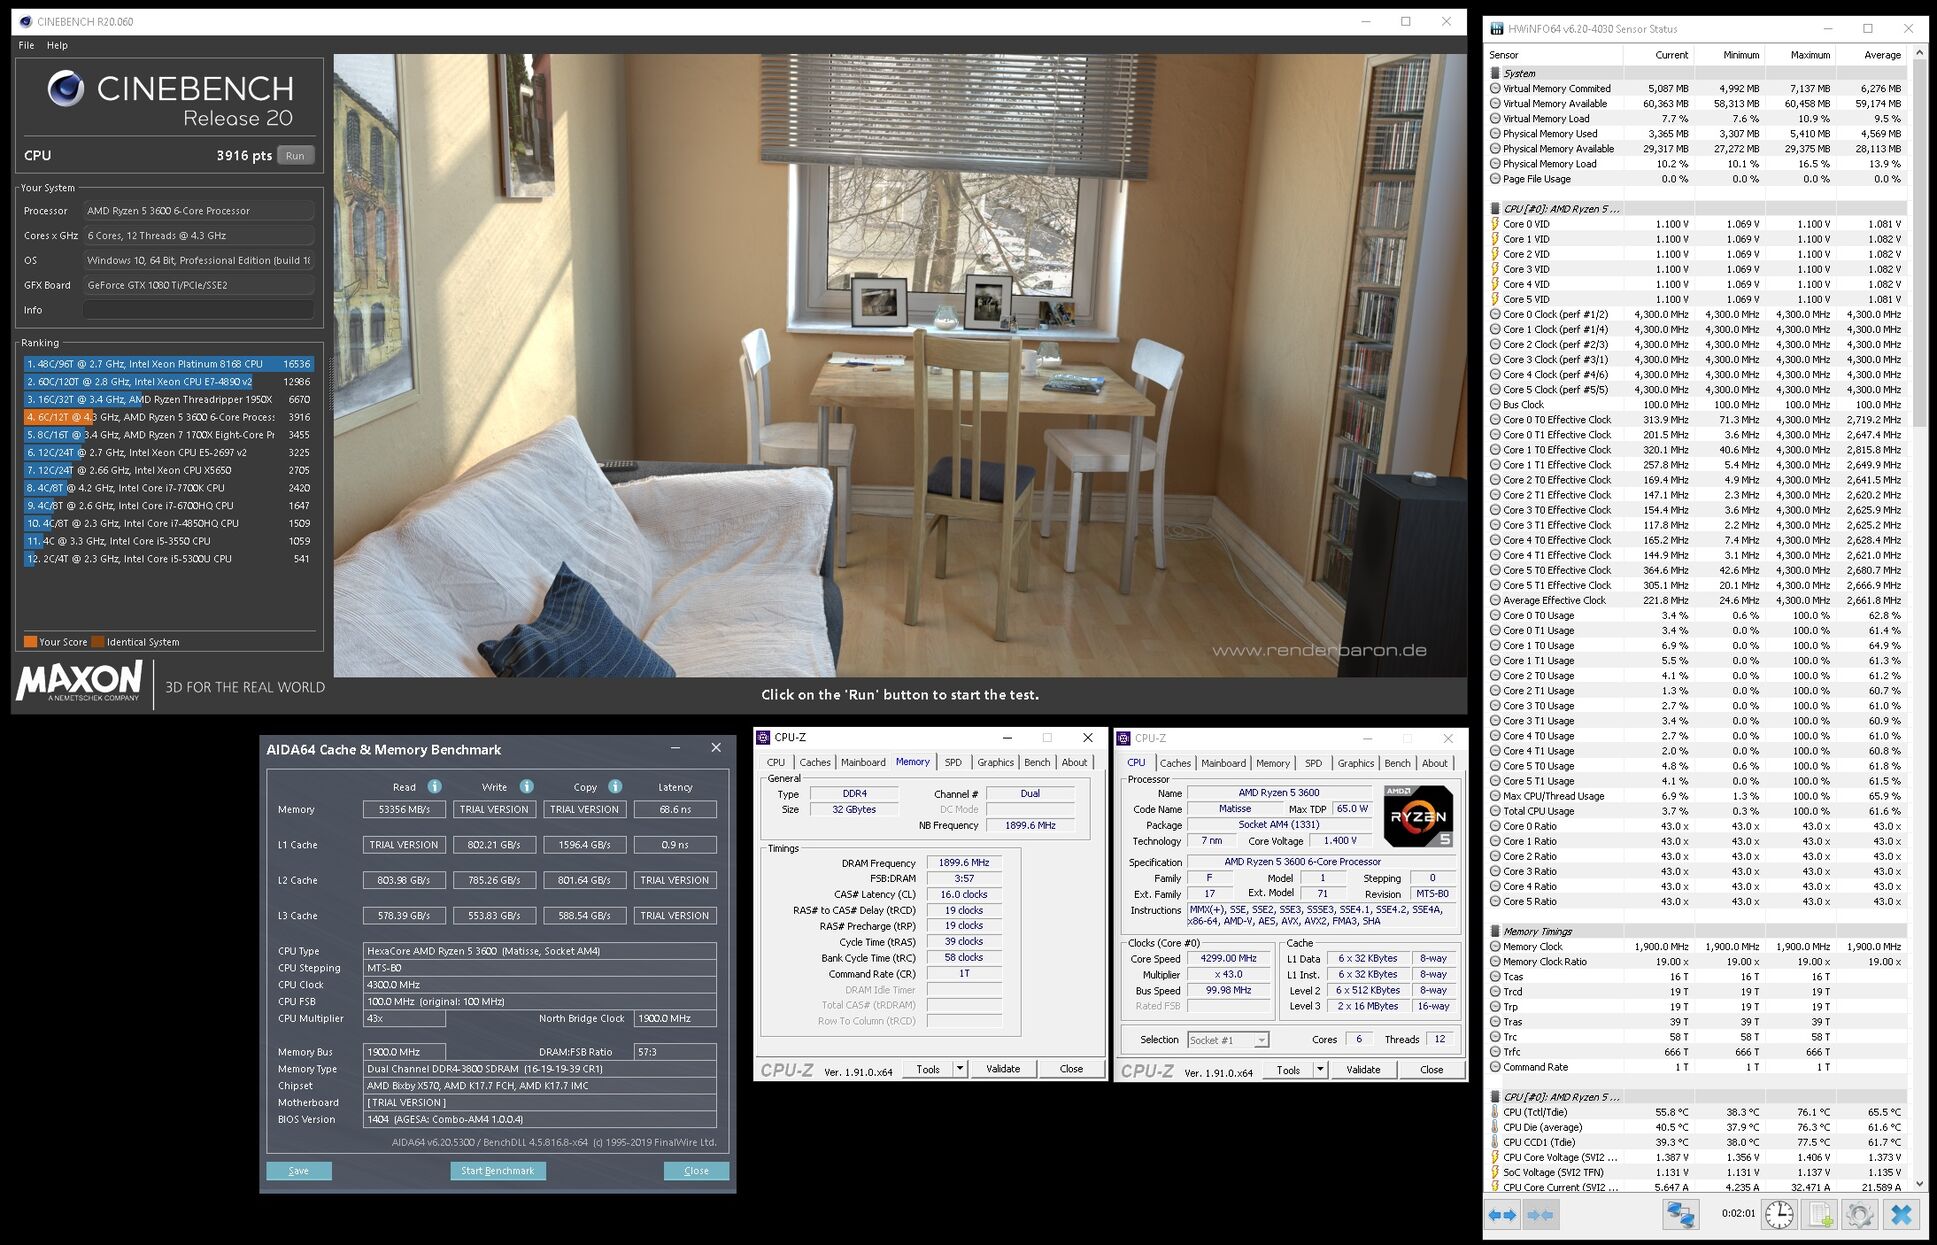Screen dimensions: 1937x1245
Task: Click the thermometer icon beside CPU Die (average)
Action: (x=1495, y=1127)
